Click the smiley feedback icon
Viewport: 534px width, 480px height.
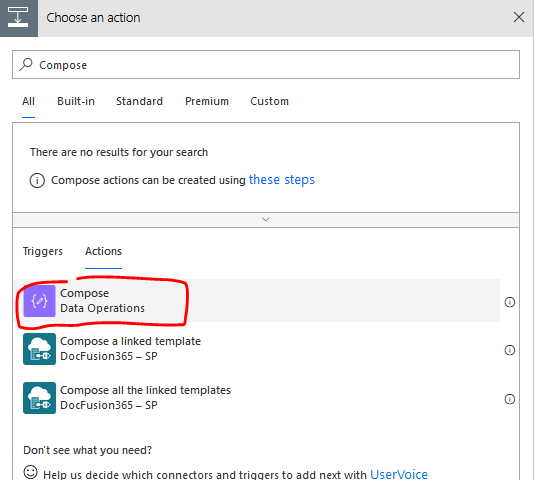[30, 472]
